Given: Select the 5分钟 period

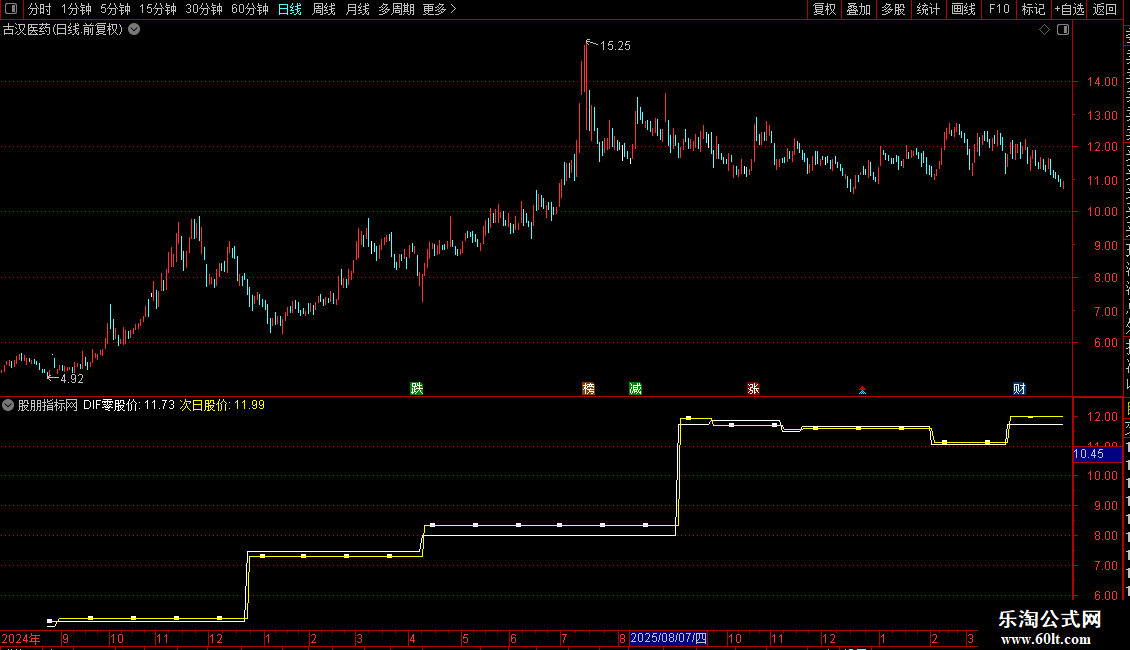Looking at the screenshot, I should point(115,9).
